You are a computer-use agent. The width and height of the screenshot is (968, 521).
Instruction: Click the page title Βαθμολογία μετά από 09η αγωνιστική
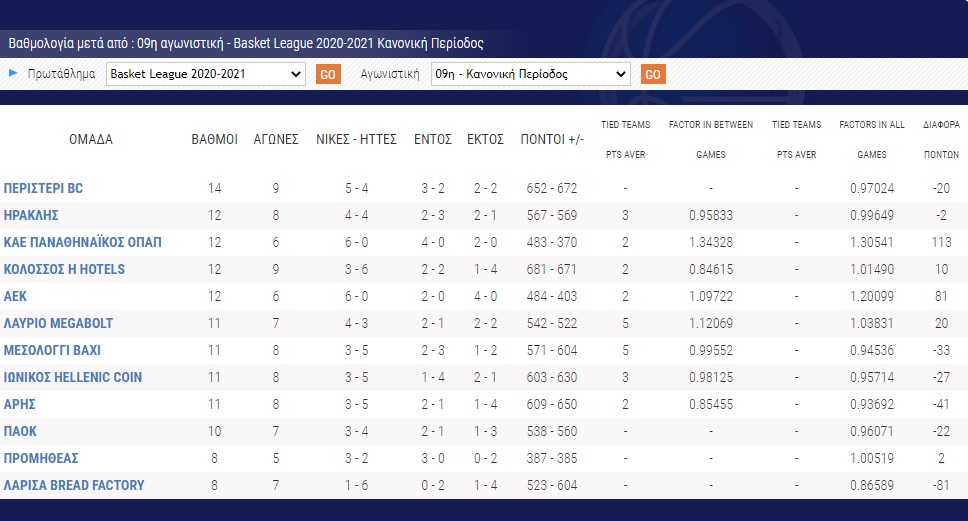coord(246,44)
